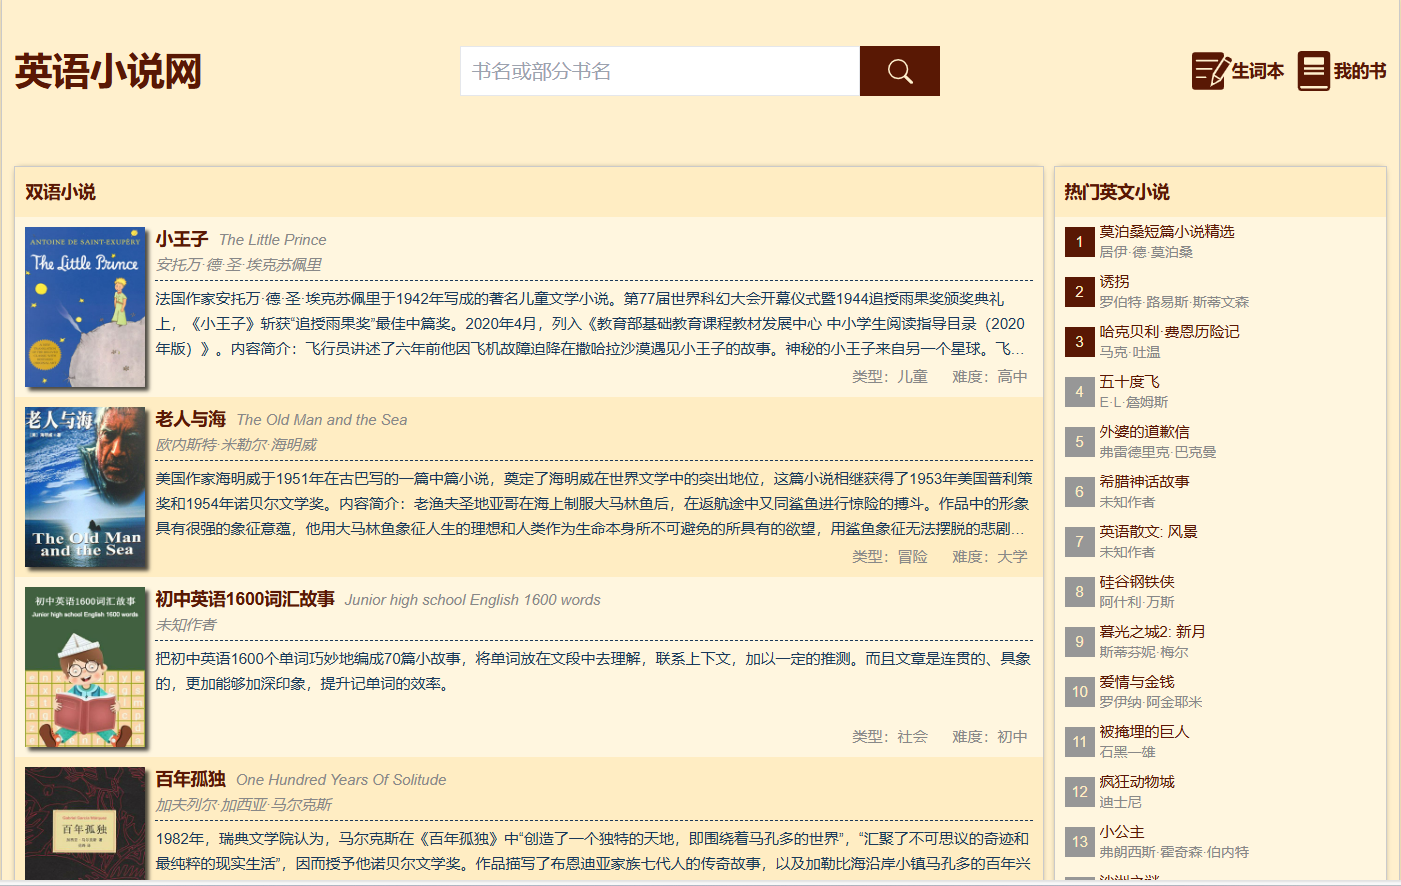Open ranked book 疯狂动物城
The image size is (1401, 886).
pos(1137,781)
